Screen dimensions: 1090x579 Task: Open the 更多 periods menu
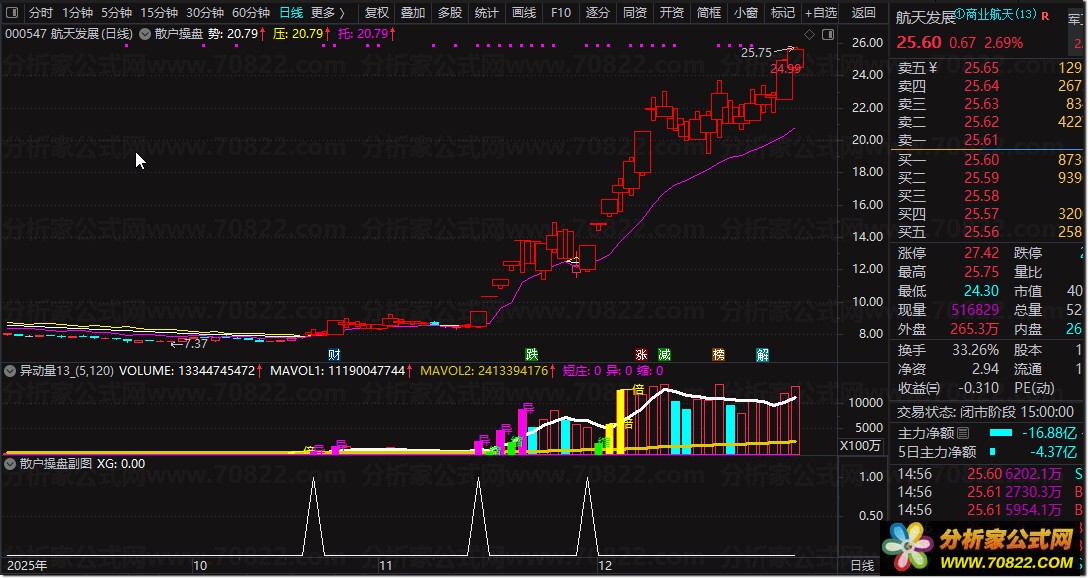point(328,13)
